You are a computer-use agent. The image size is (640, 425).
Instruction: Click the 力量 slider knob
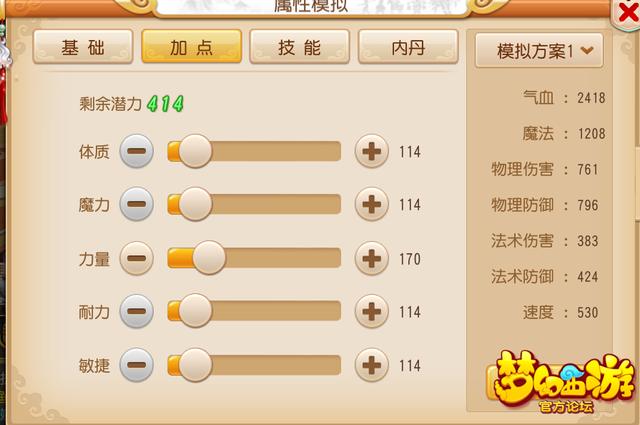coord(209,258)
